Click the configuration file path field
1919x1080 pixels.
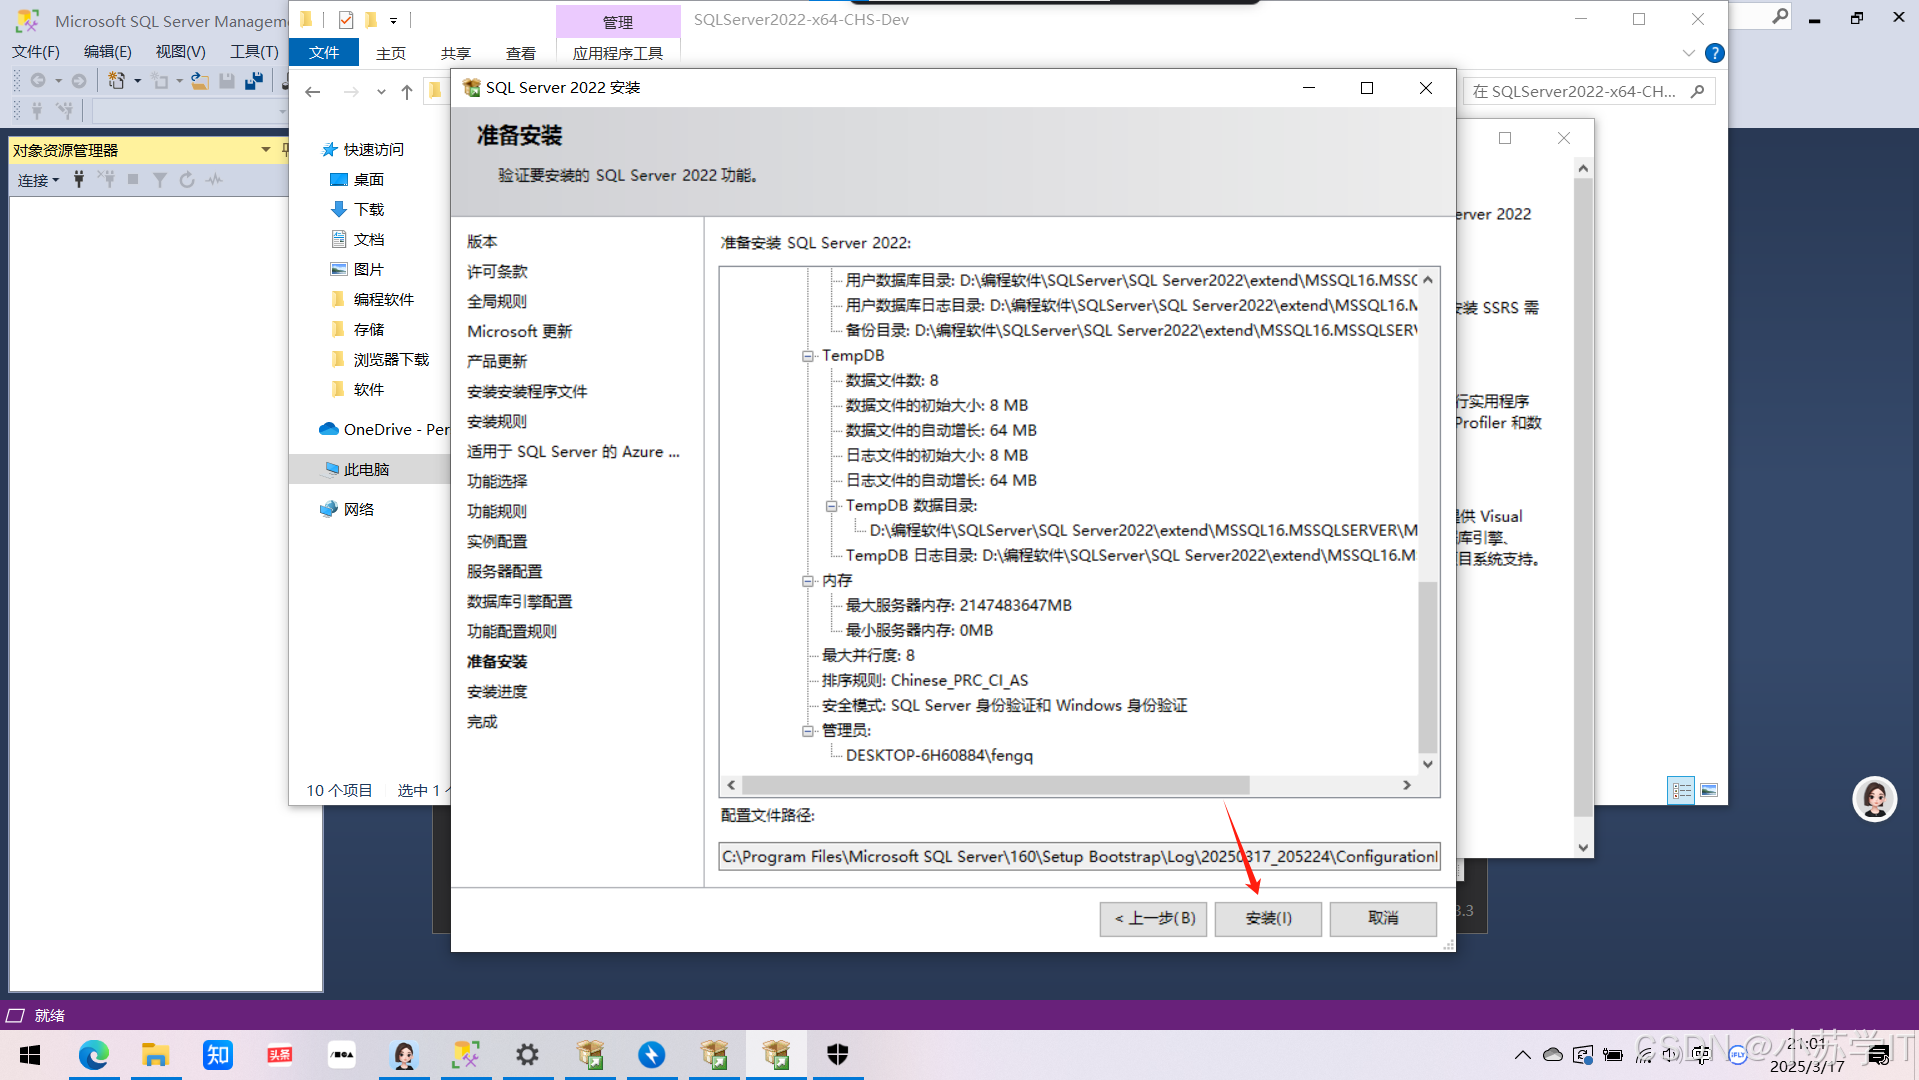point(1079,857)
